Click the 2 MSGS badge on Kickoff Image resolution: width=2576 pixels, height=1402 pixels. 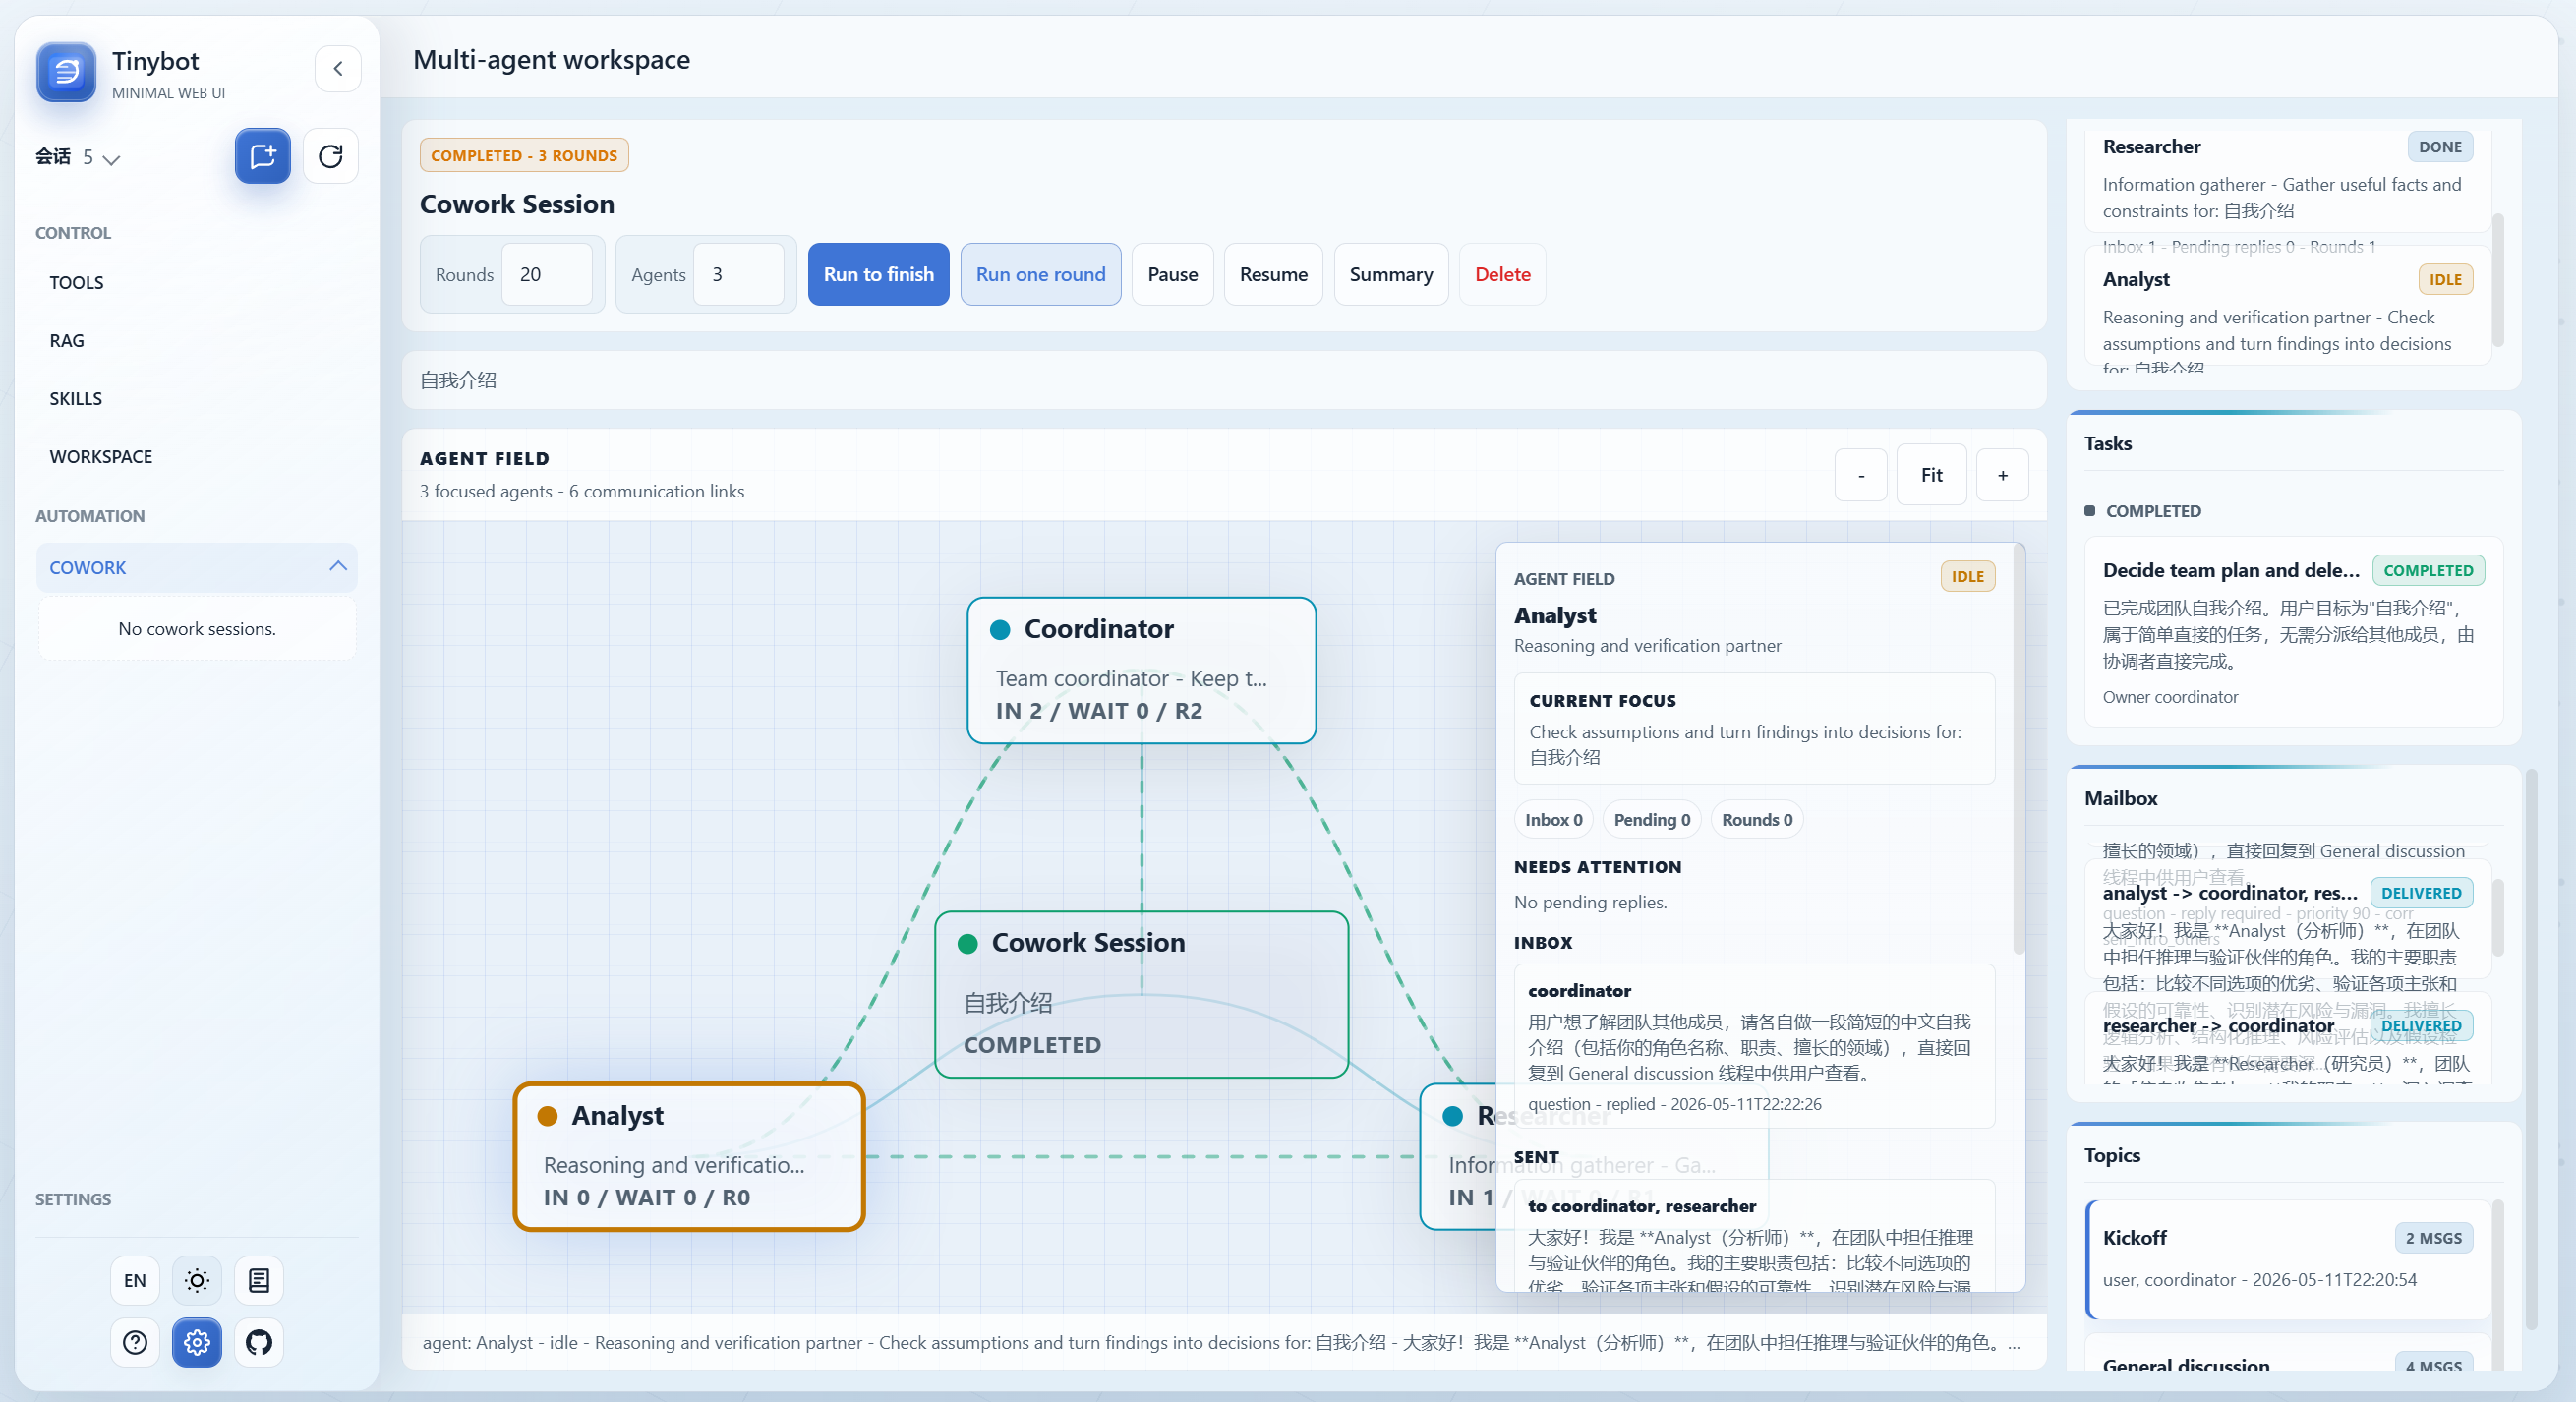2434,1238
